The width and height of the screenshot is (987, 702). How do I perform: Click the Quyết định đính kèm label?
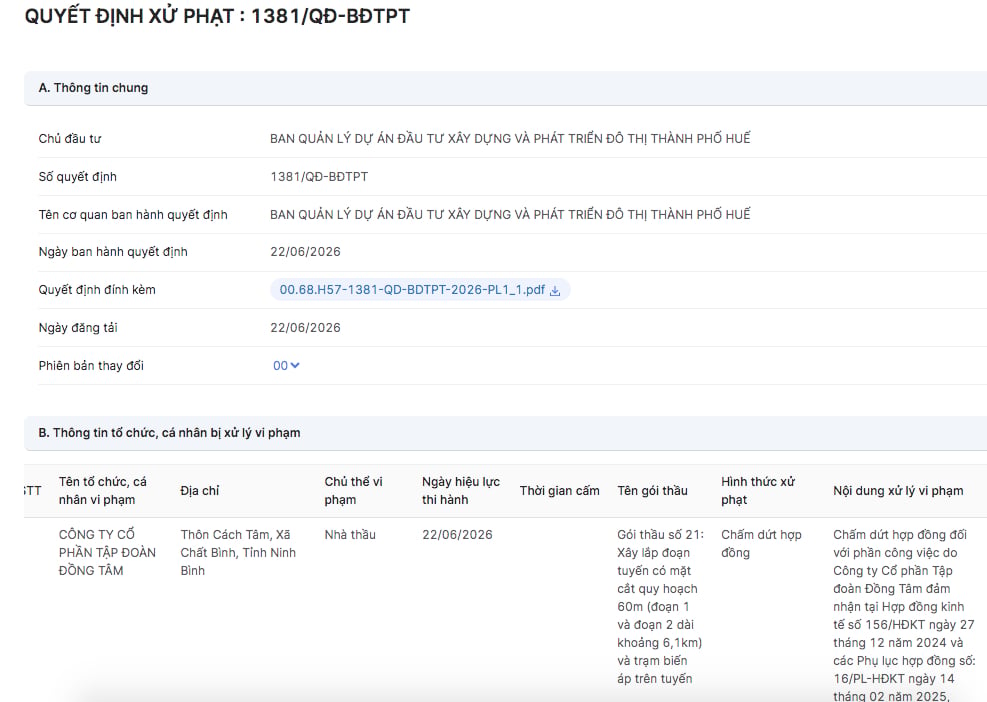(97, 290)
